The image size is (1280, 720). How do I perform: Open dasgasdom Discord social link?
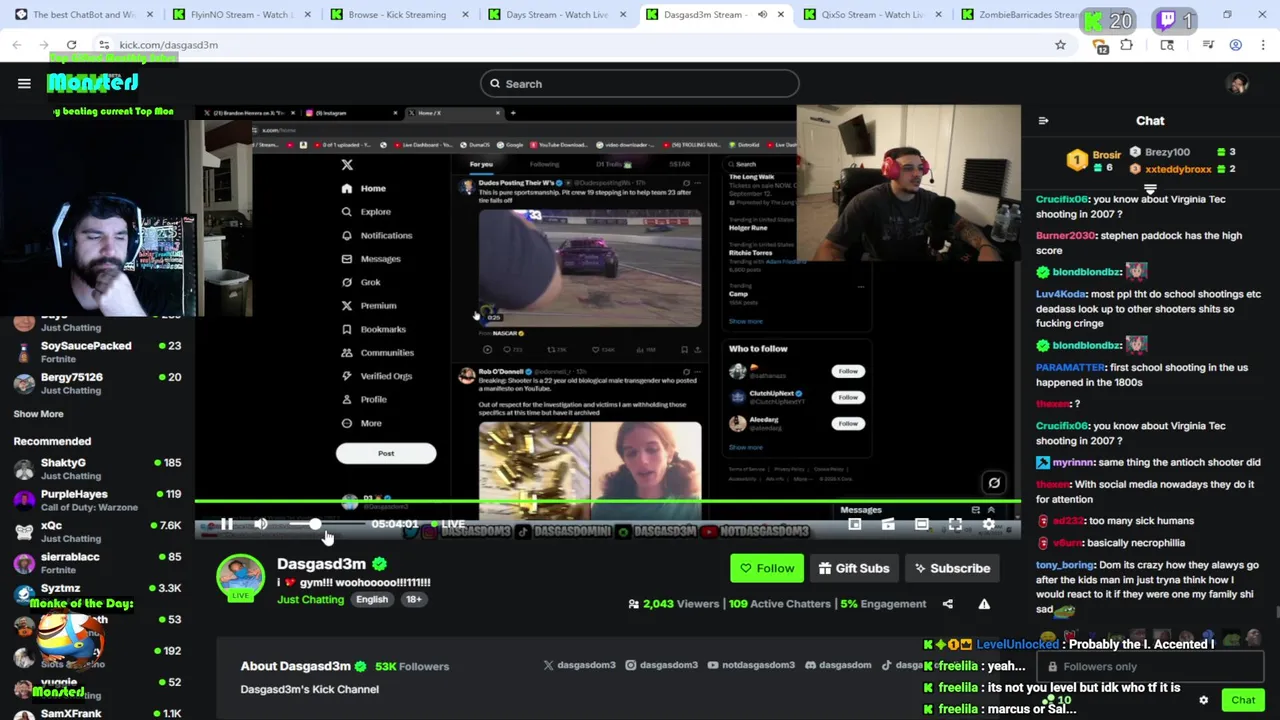pos(837,665)
